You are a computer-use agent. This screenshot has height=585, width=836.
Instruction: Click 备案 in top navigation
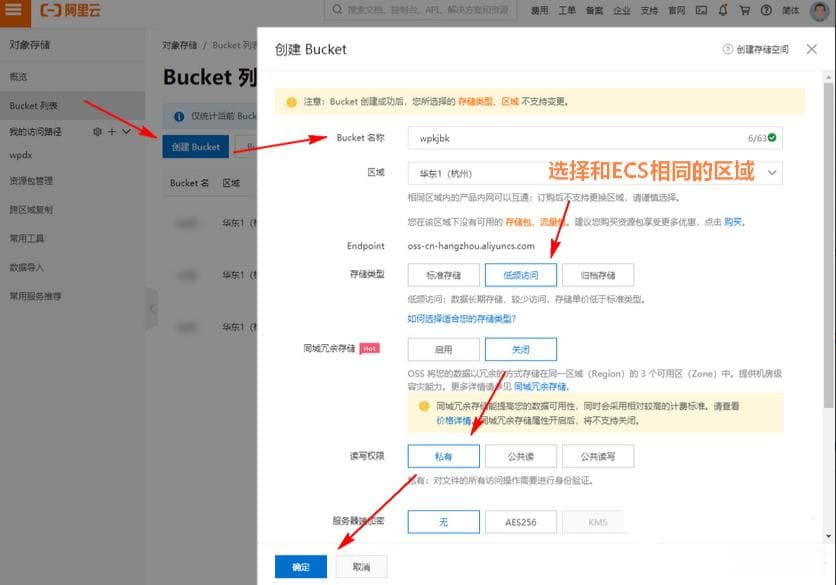(594, 10)
